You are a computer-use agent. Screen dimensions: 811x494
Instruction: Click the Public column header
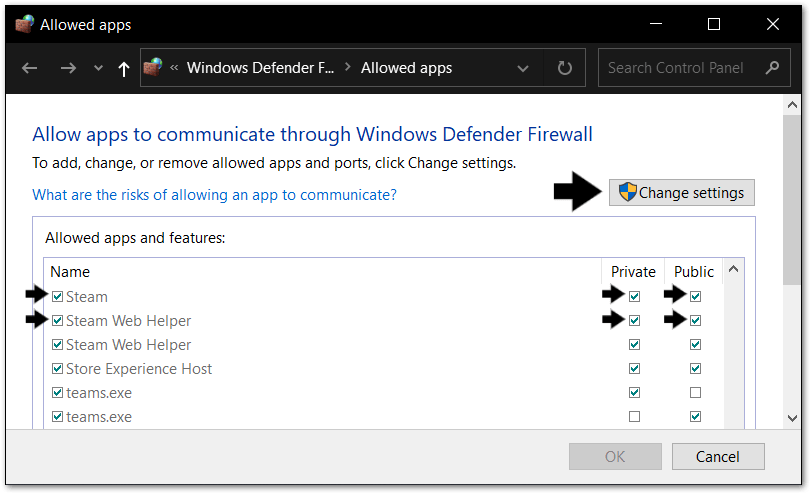(694, 272)
